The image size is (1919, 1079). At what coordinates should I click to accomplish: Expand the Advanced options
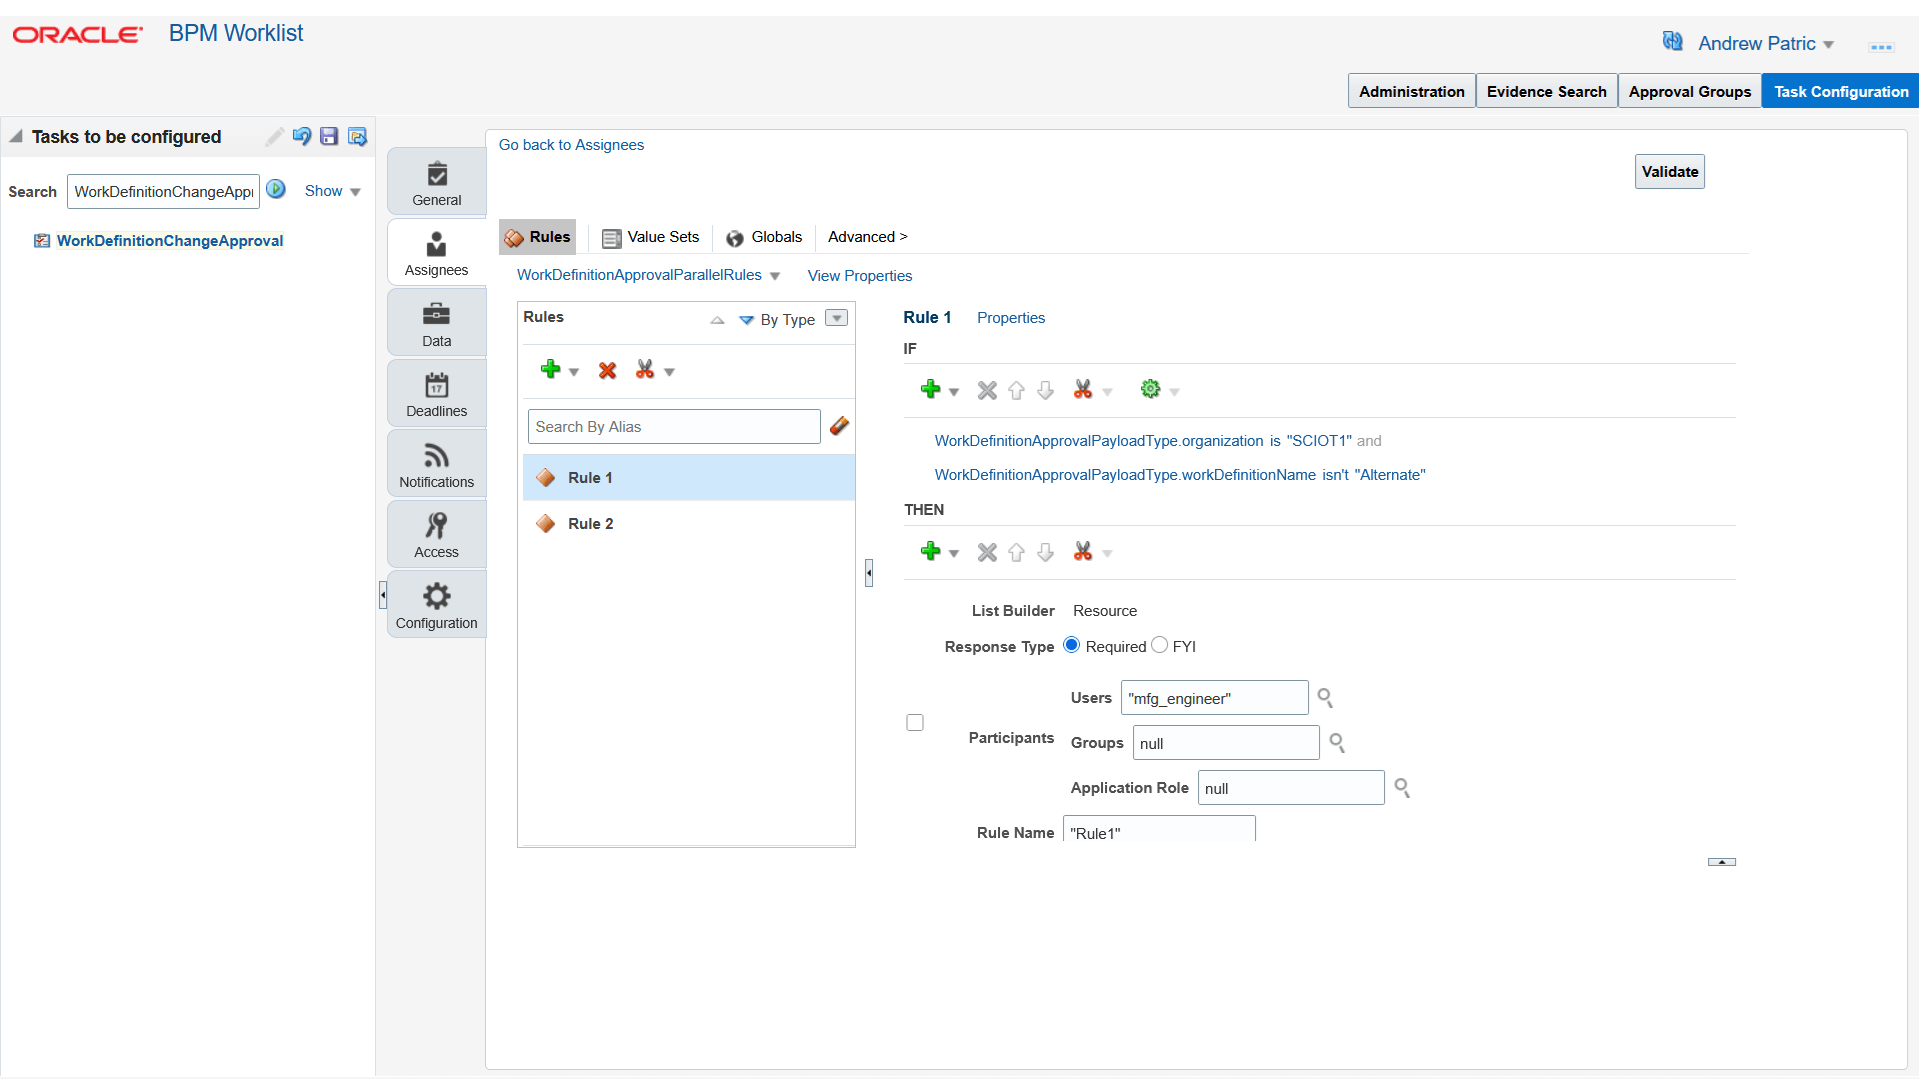(867, 237)
